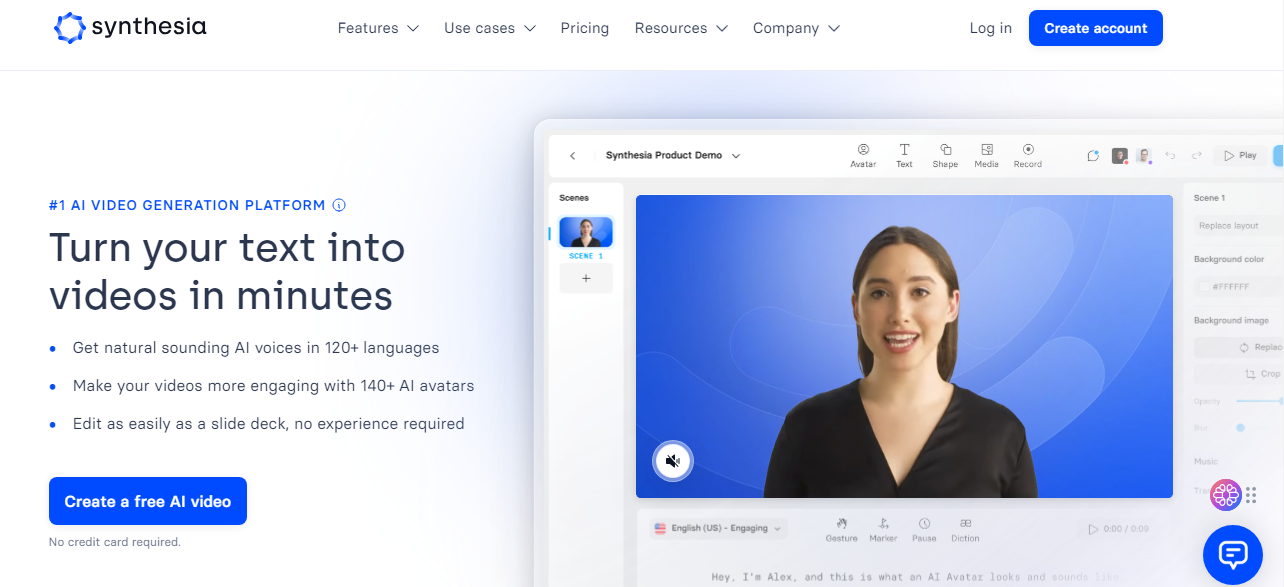Click the Record tool in the demo editor
The image size is (1284, 587).
[1028, 155]
